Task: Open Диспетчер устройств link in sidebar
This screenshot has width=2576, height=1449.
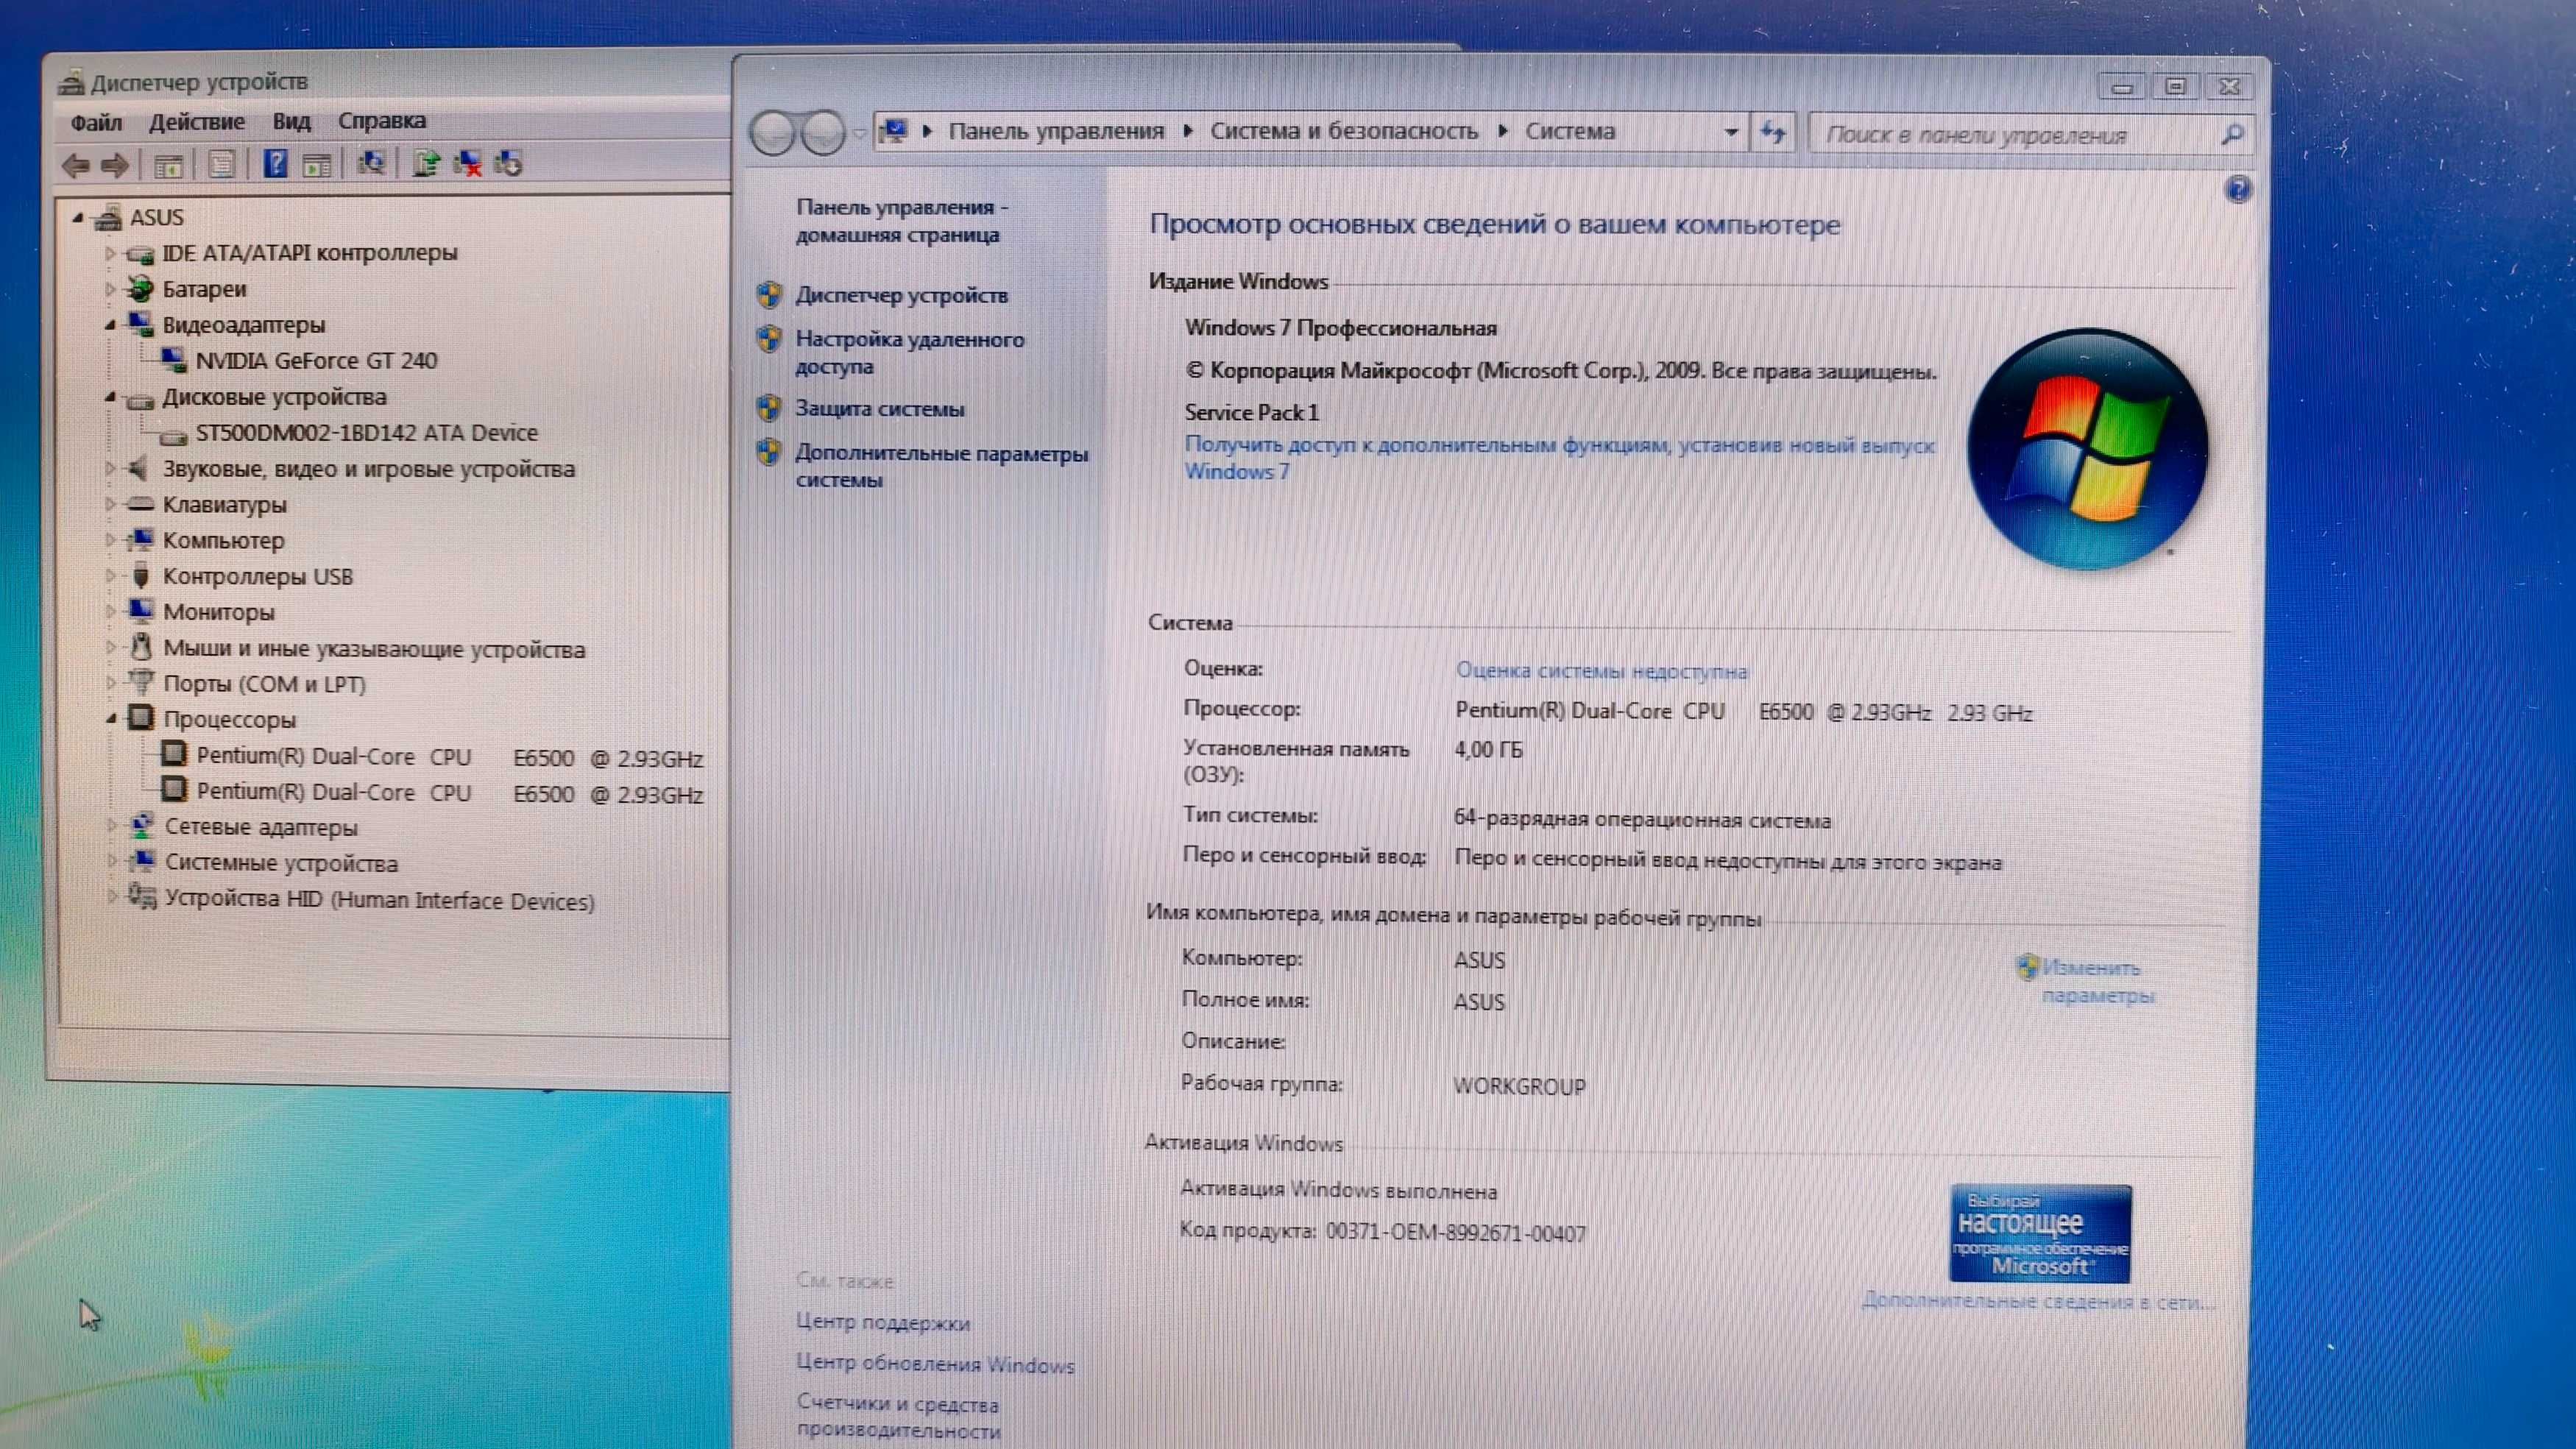Action: click(901, 295)
